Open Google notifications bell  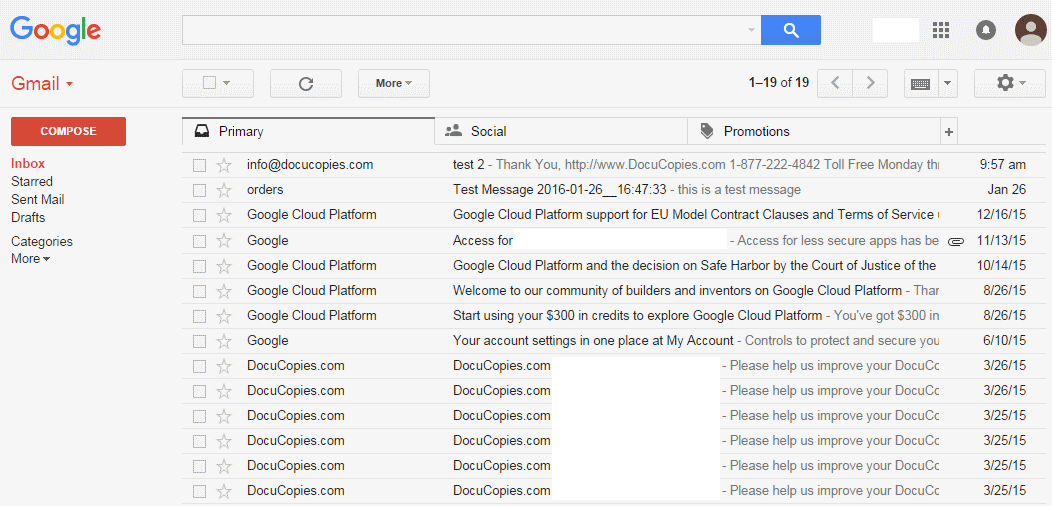pos(986,30)
